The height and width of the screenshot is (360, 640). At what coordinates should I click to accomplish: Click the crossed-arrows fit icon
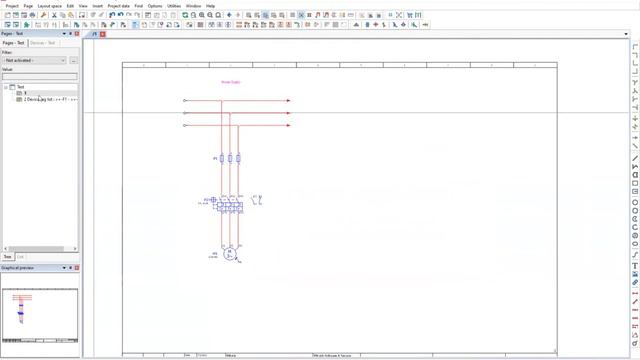tap(399, 15)
